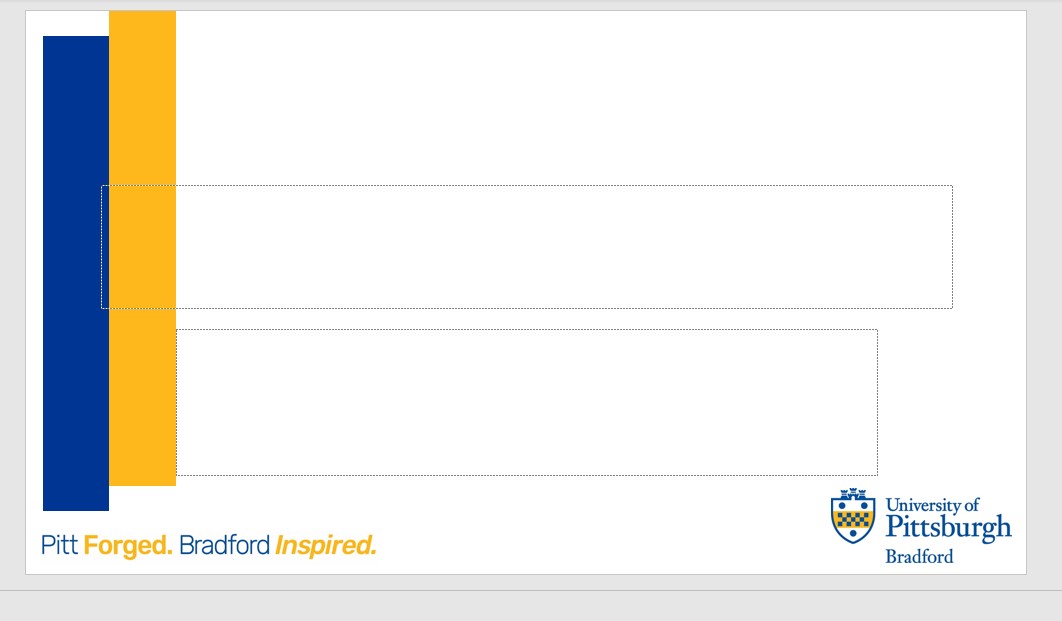
Task: Click the Pitt shield crest logo
Action: tap(853, 515)
